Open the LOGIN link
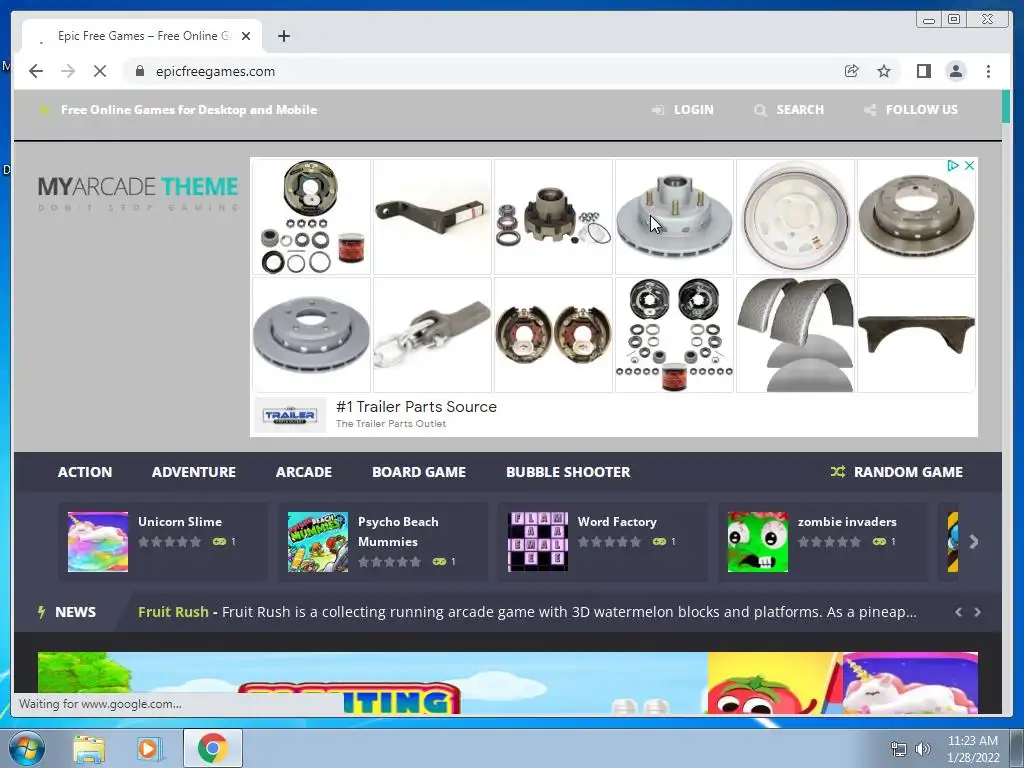 683,110
